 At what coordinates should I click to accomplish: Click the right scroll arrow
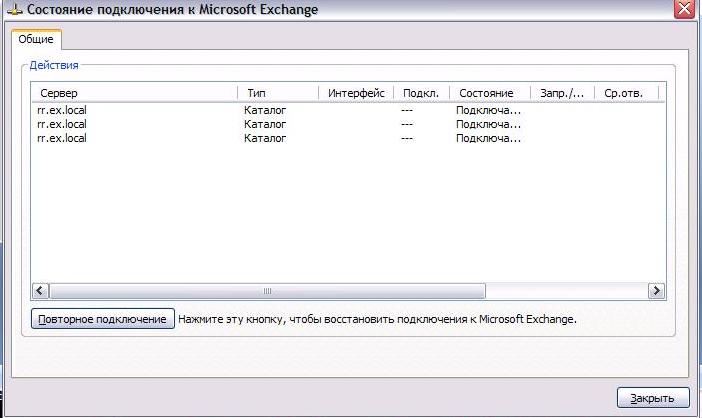tap(656, 291)
